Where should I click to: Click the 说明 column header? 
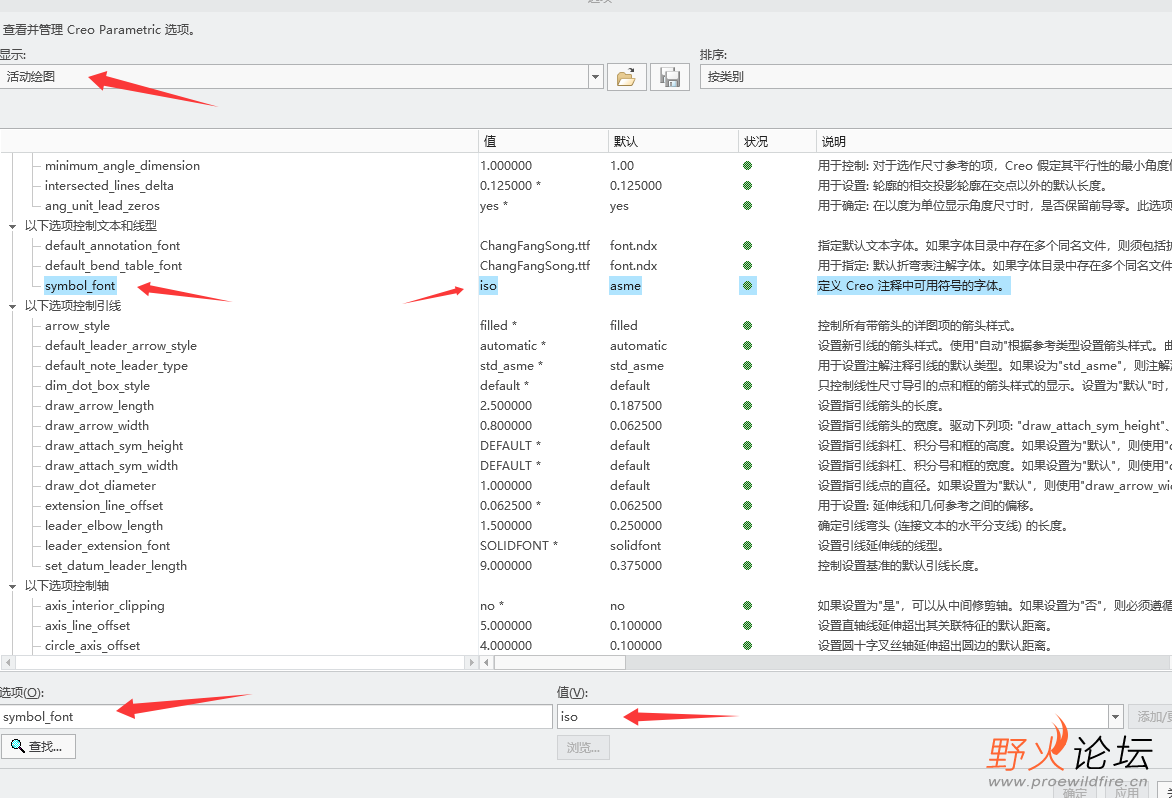(994, 141)
